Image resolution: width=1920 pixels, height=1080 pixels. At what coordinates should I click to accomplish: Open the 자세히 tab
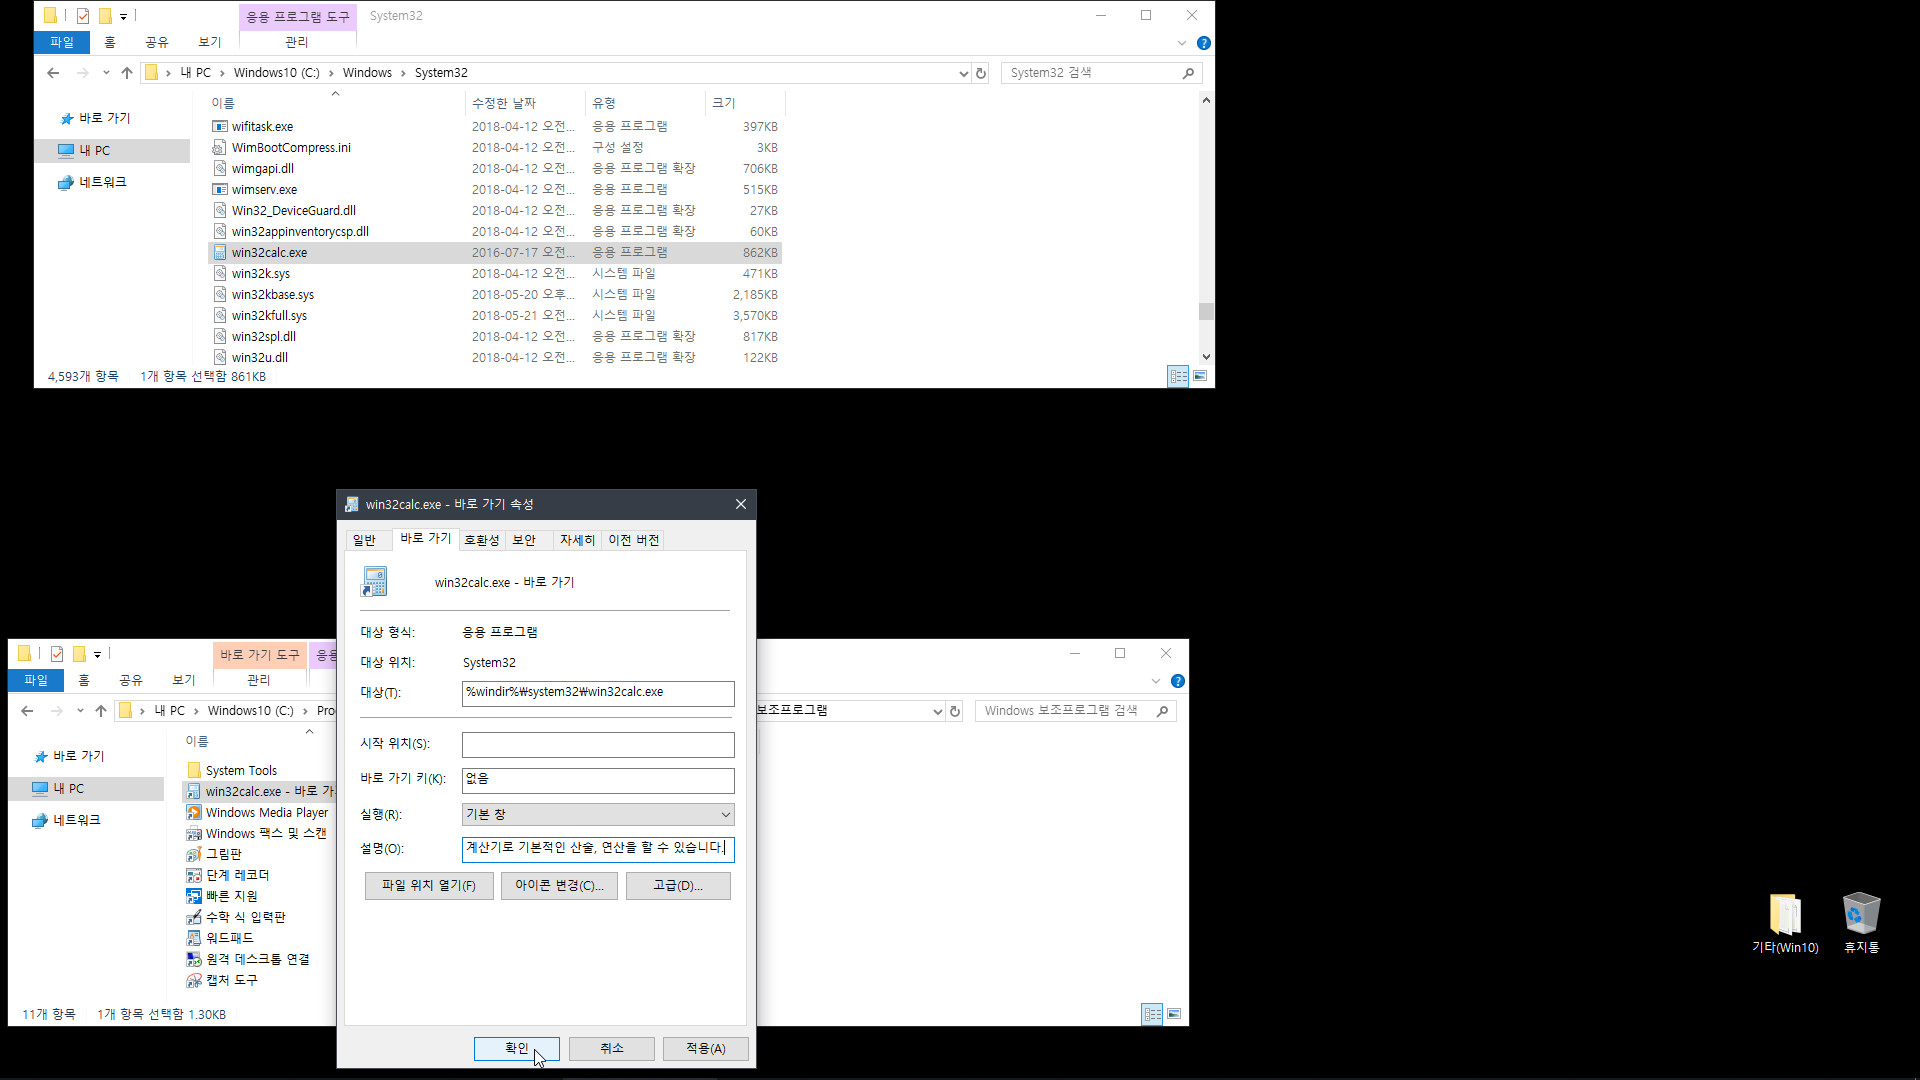tap(577, 540)
